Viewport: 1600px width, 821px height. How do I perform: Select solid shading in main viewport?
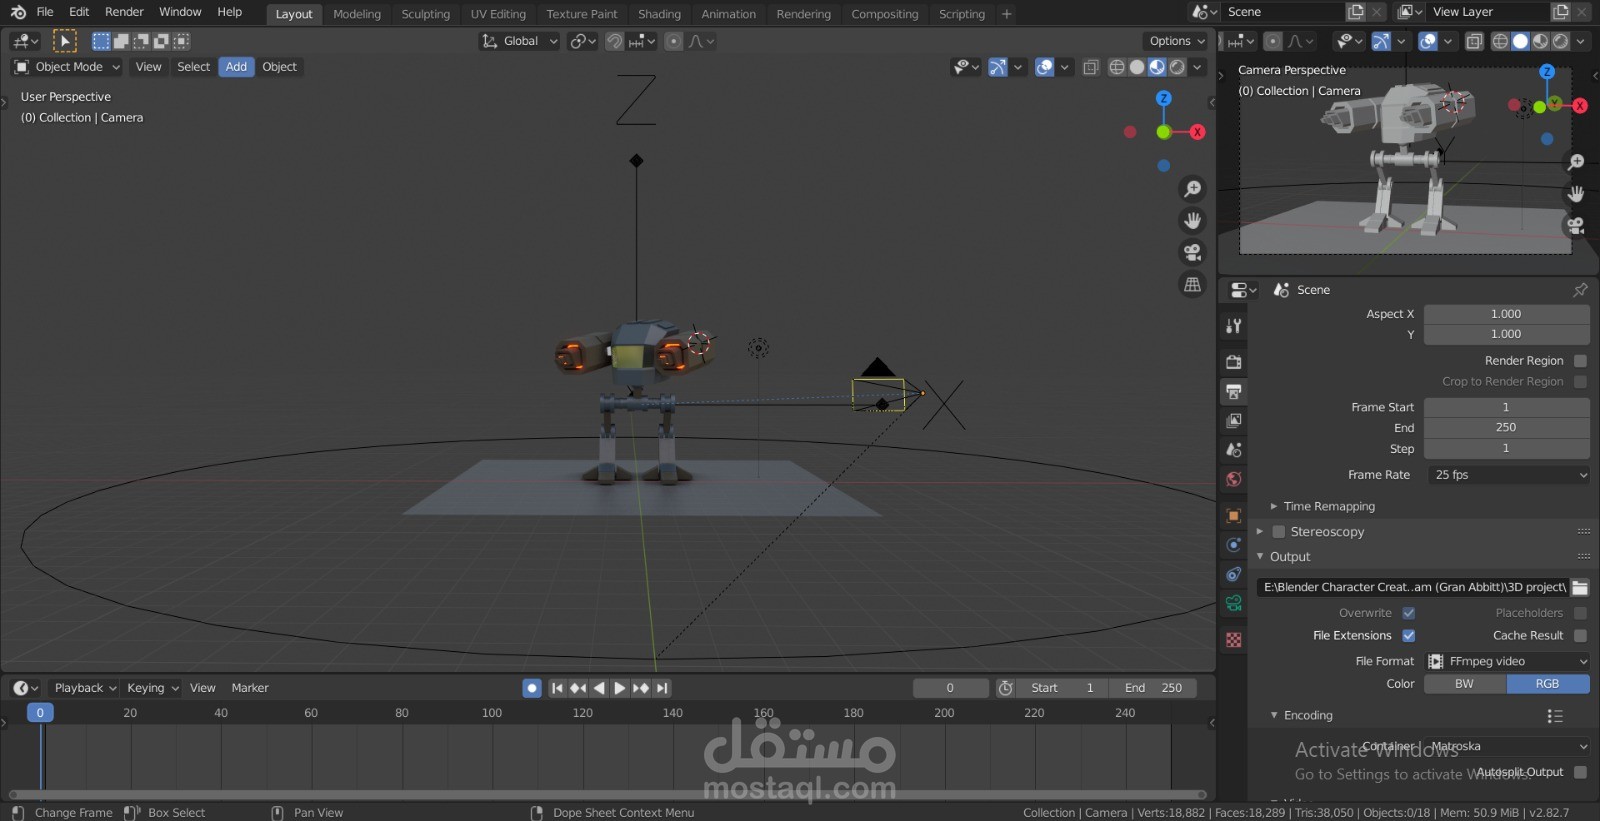[1137, 67]
